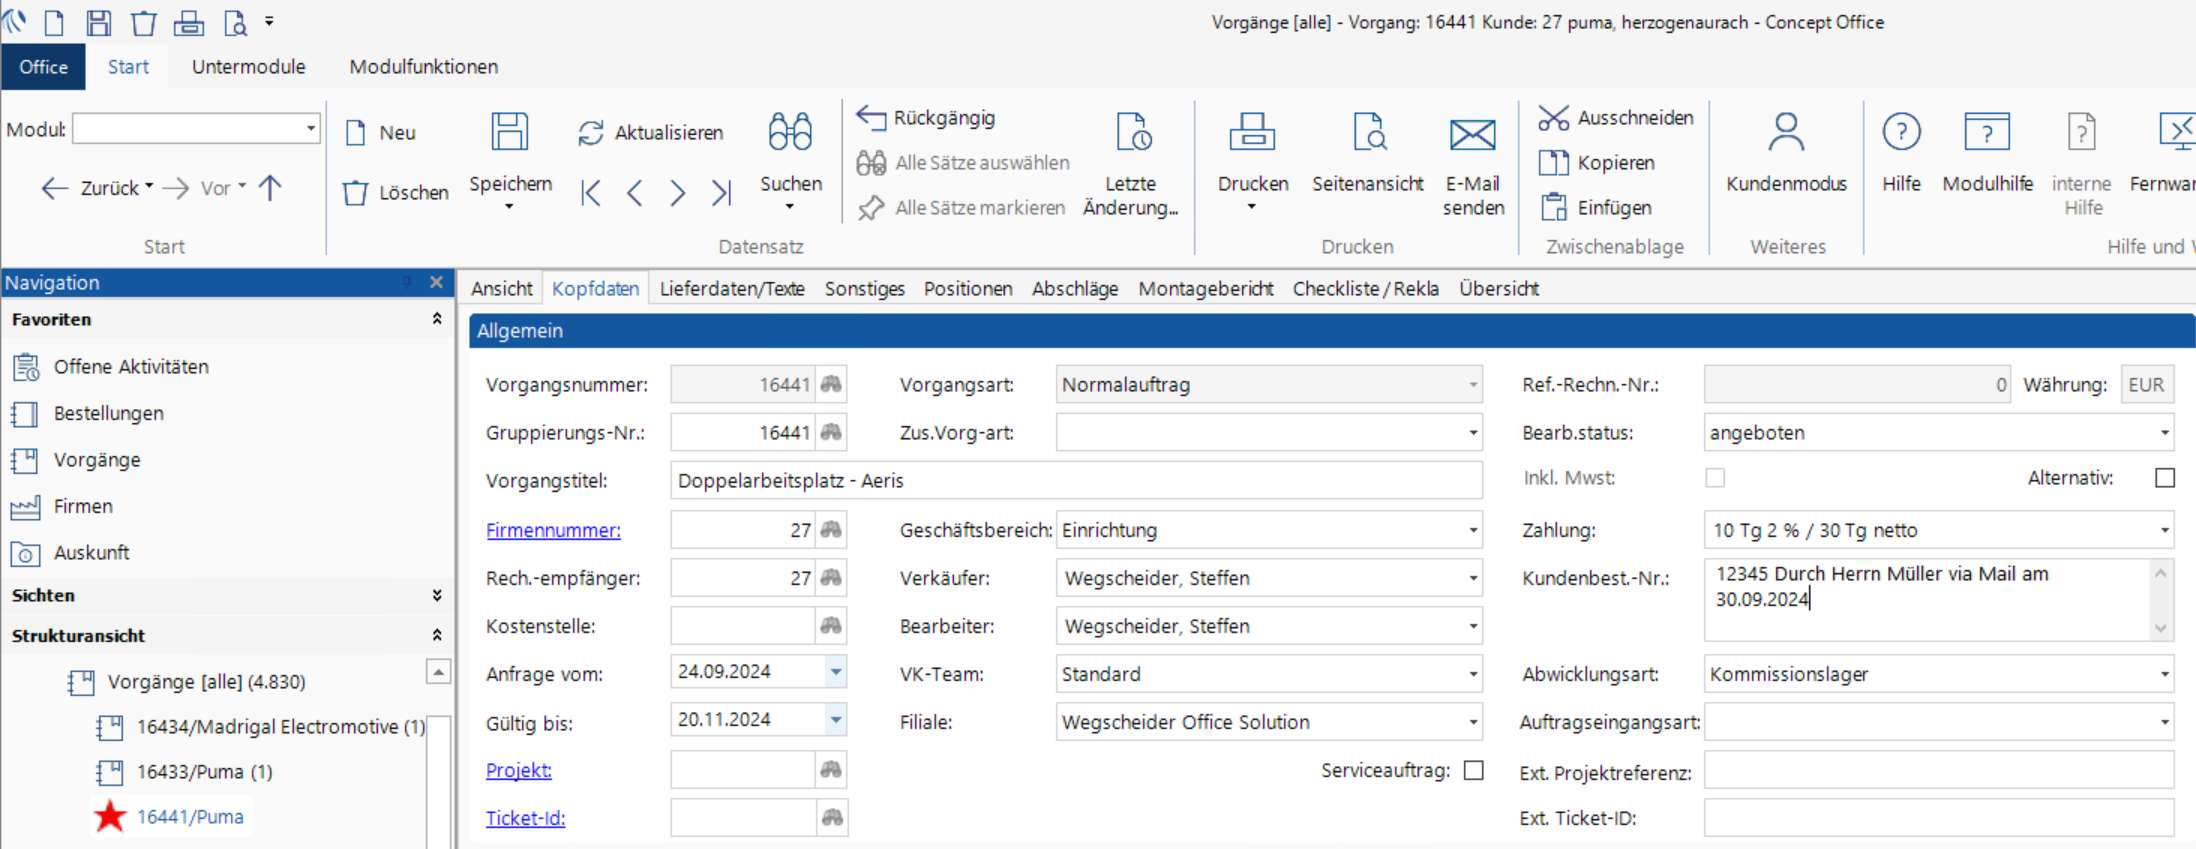Open Zus.Vorg-art dropdown
This screenshot has height=849, width=2196.
coord(1472,433)
